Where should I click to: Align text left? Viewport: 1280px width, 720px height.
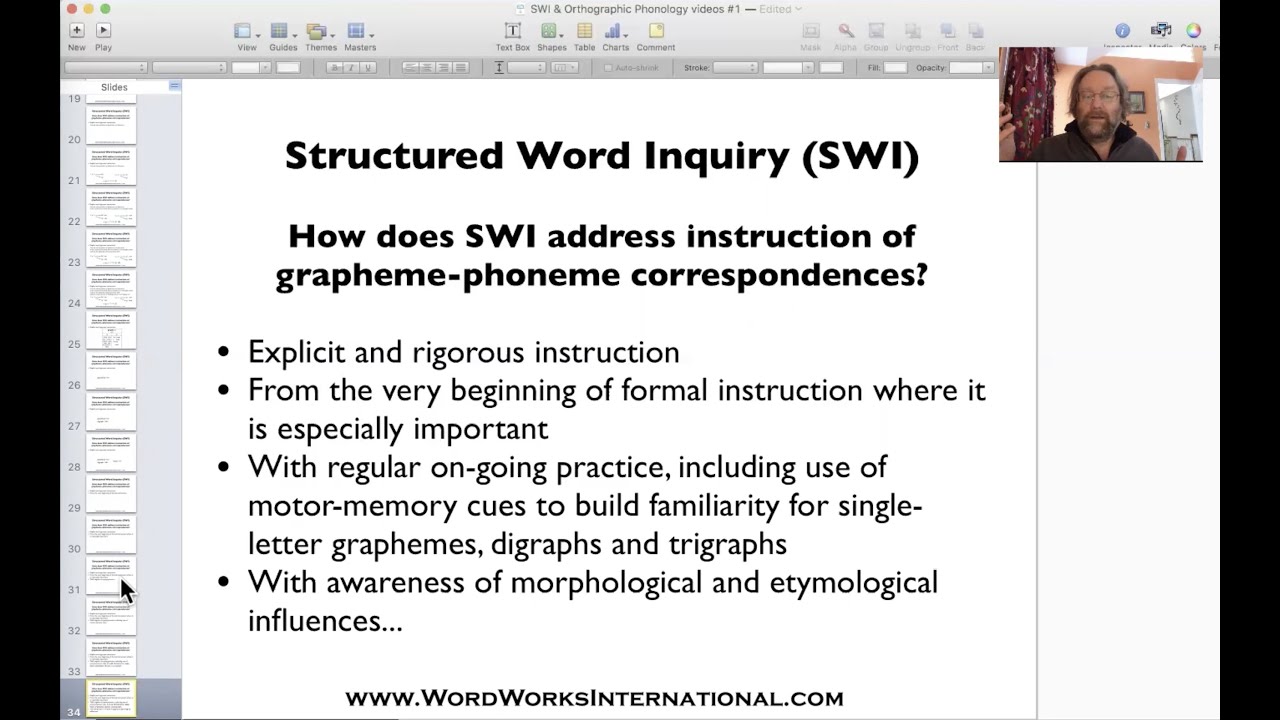(410, 68)
